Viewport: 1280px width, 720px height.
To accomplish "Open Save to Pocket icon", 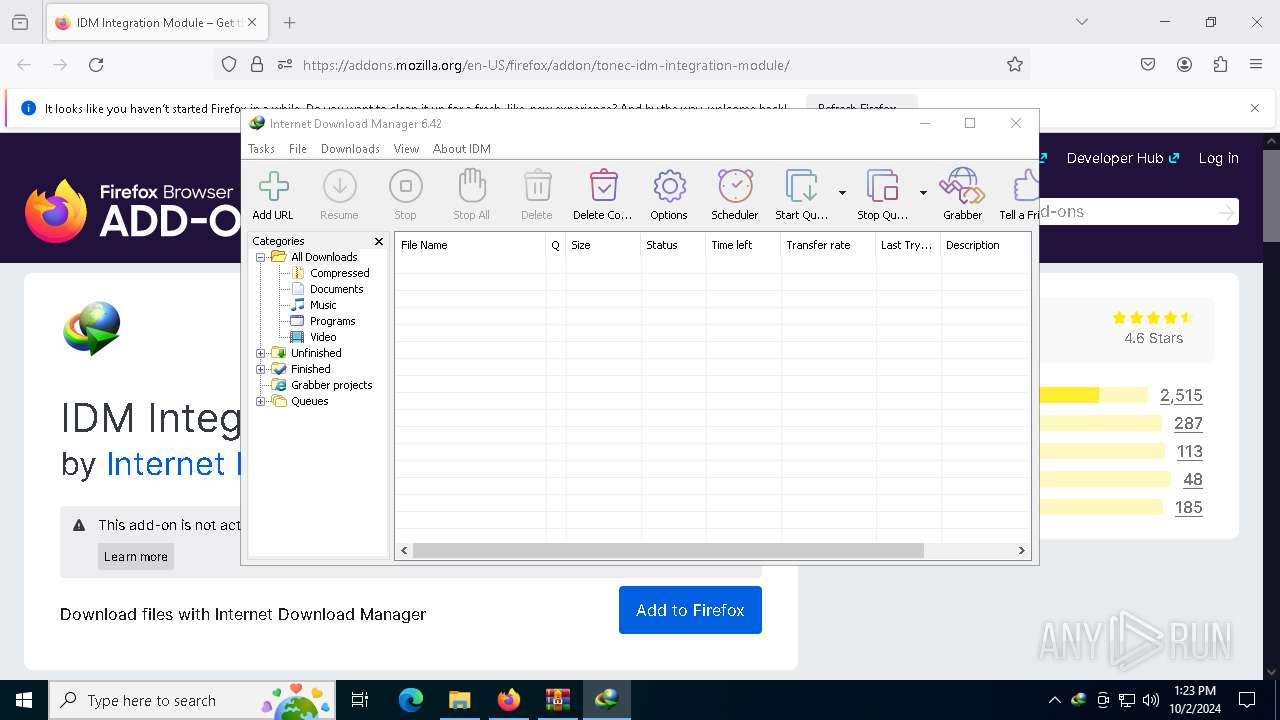I will [1148, 65].
